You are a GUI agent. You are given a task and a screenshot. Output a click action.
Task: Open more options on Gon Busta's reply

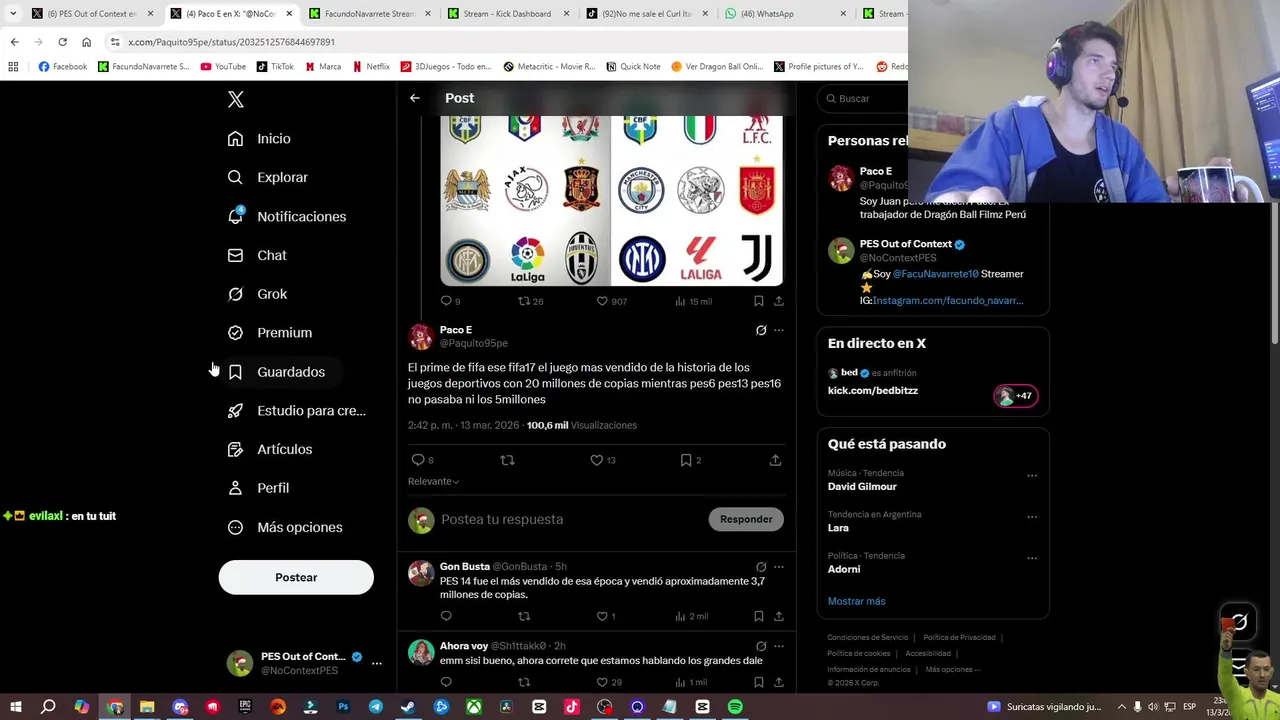coord(779,567)
